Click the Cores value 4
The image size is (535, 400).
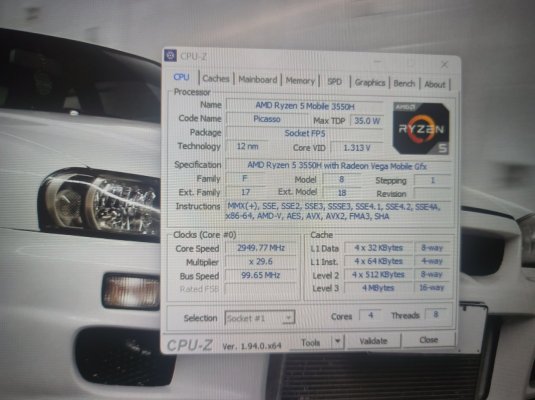pos(371,315)
